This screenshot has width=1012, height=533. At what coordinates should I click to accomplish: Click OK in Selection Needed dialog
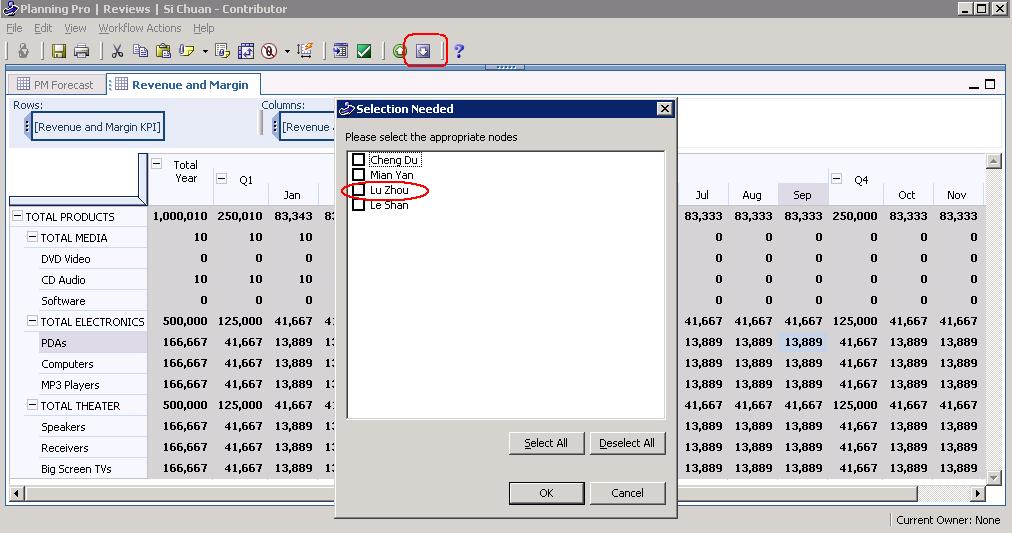[x=545, y=493]
